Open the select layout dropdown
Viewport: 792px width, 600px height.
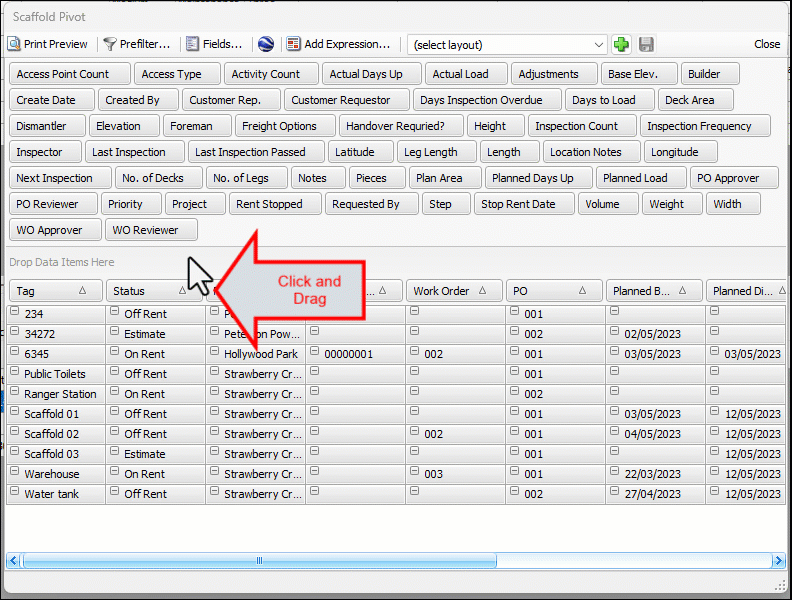pyautogui.click(x=599, y=44)
